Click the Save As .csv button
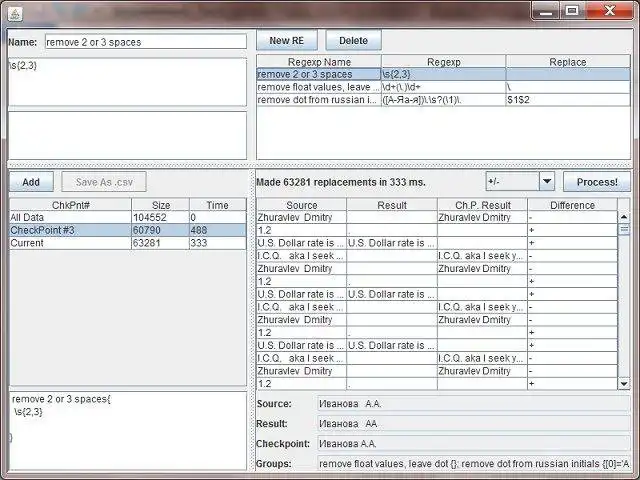The width and height of the screenshot is (640, 480). 104,182
